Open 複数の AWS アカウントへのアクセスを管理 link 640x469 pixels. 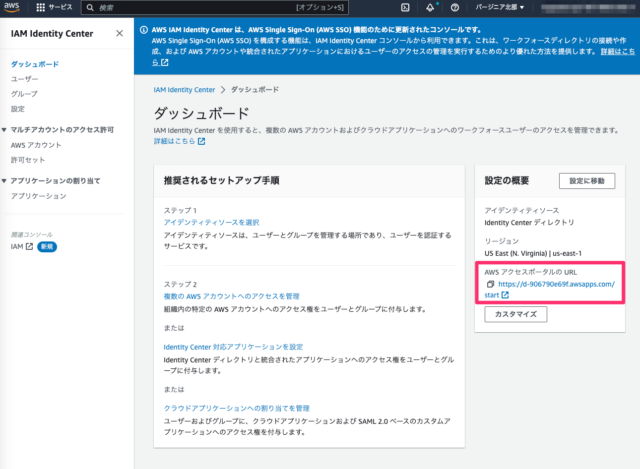[x=231, y=296]
